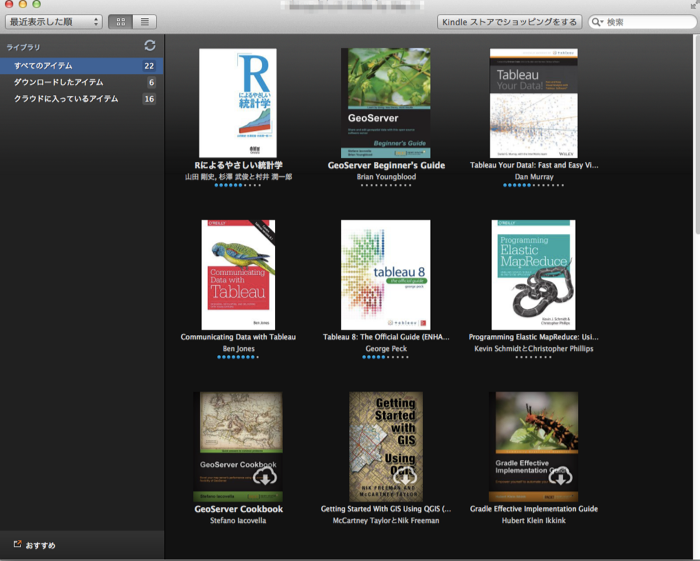
Task: Click author name George Peck
Action: coord(386,349)
